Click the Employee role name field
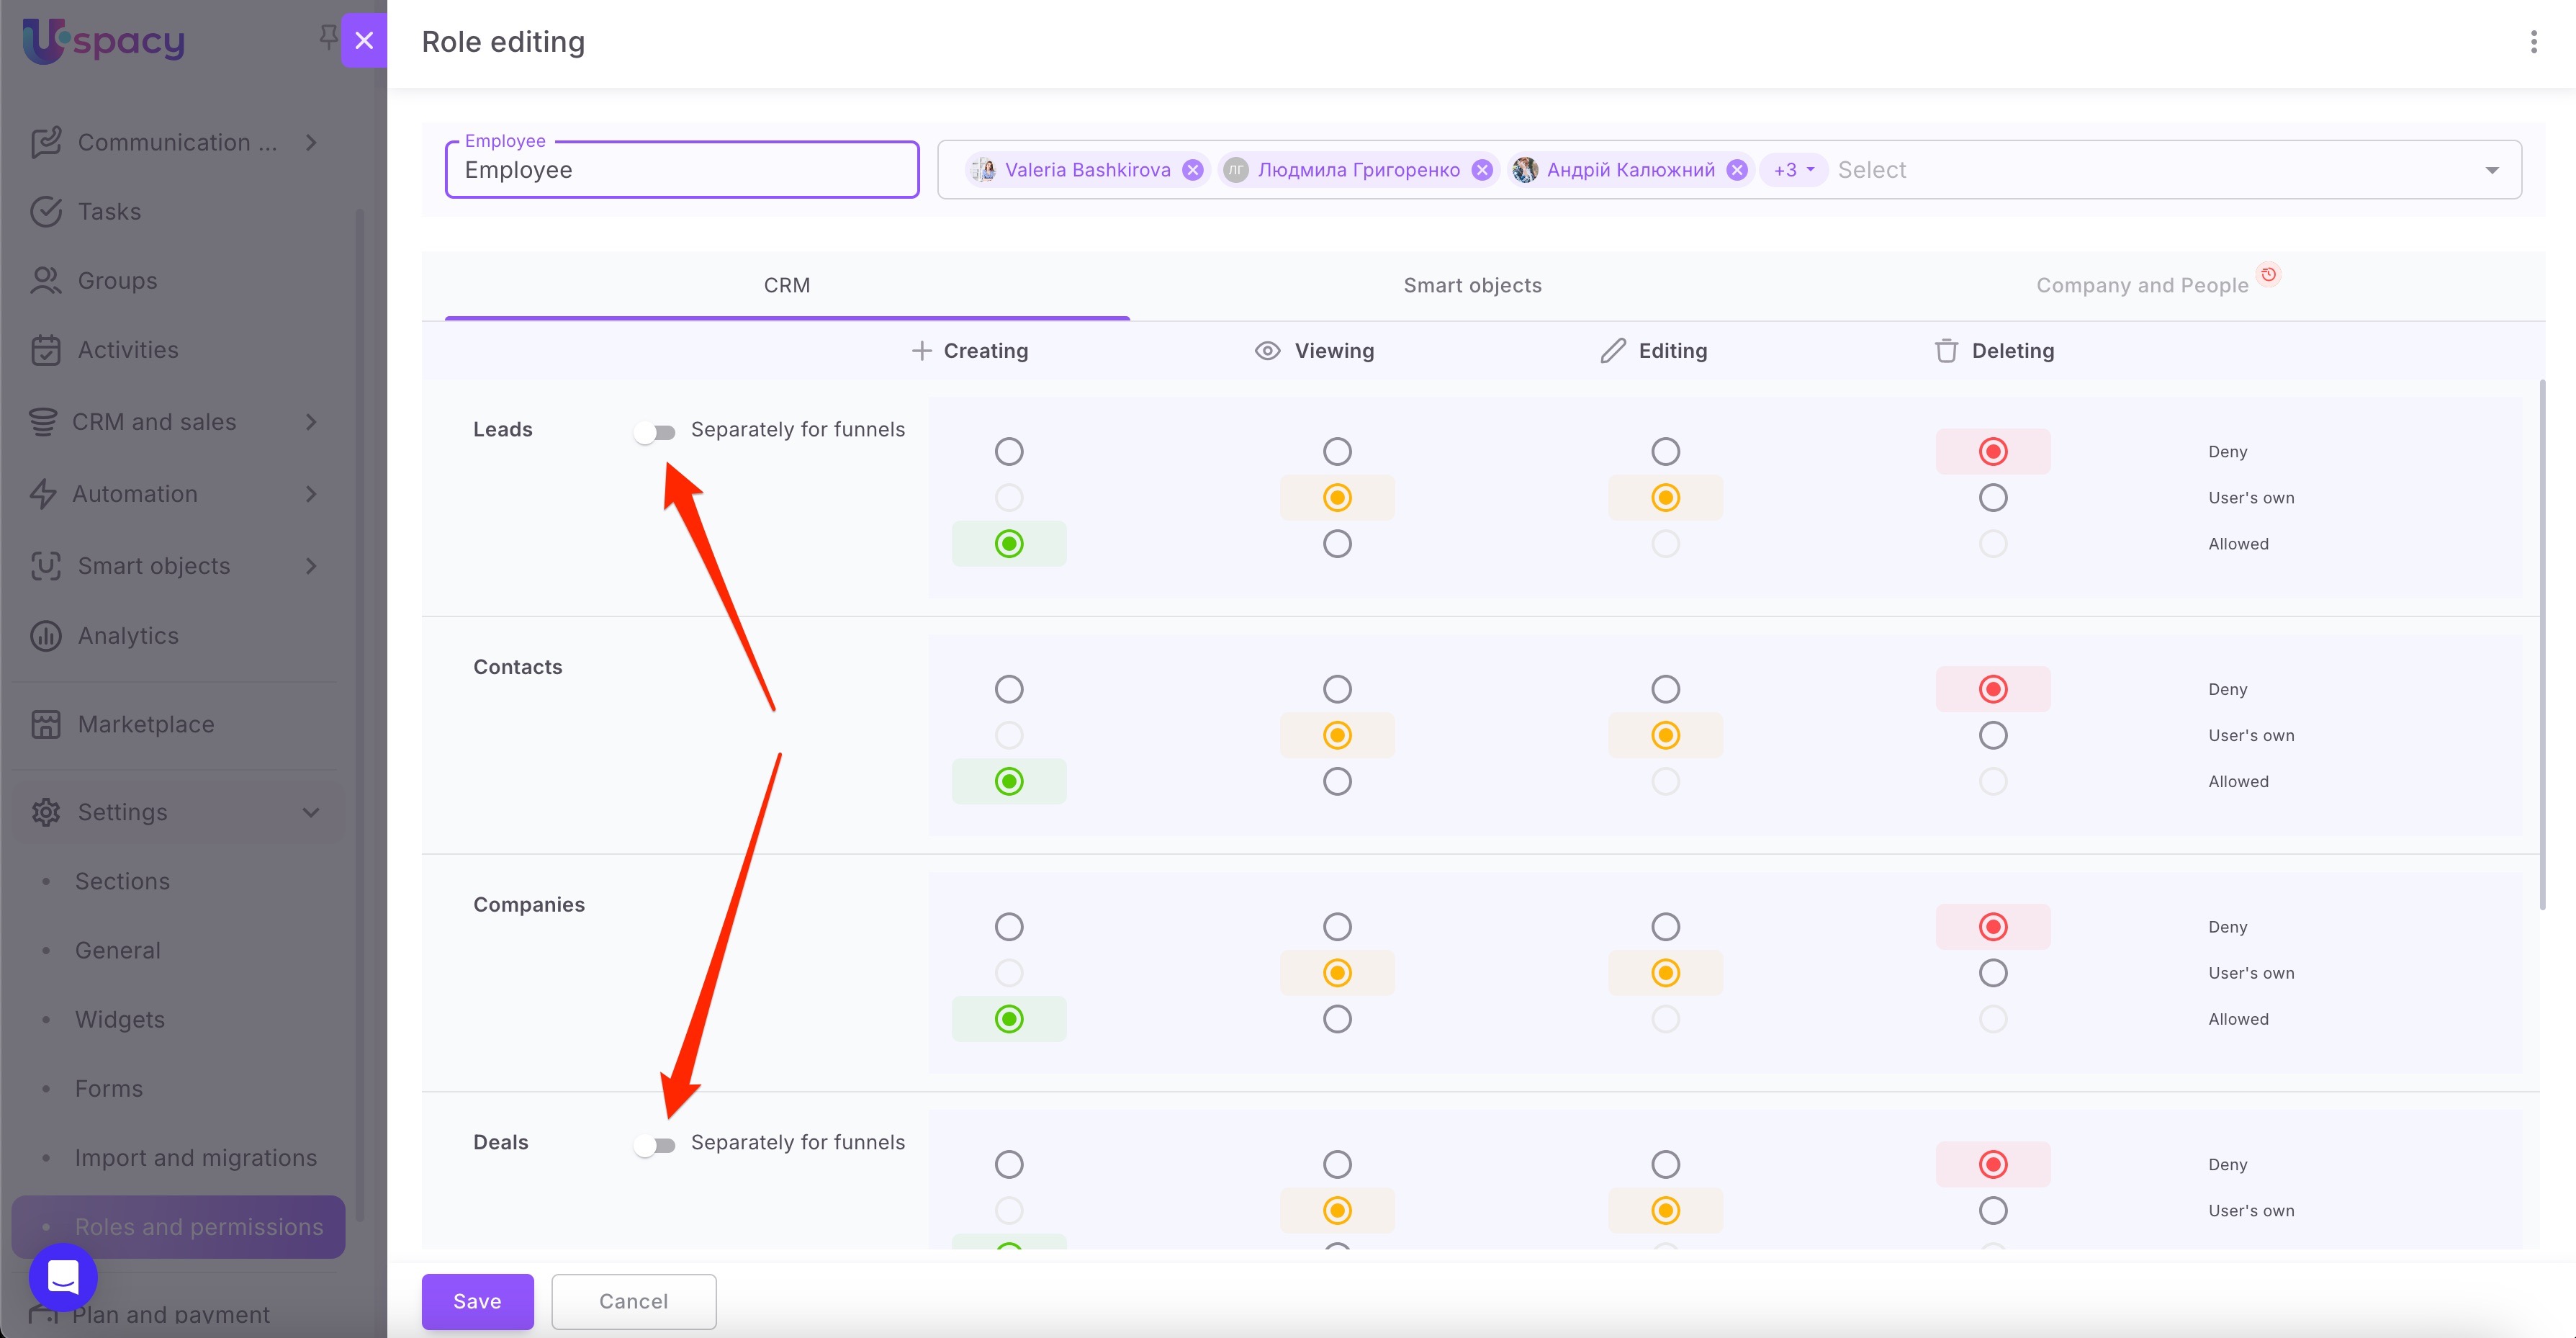The width and height of the screenshot is (2576, 1338). (x=681, y=170)
